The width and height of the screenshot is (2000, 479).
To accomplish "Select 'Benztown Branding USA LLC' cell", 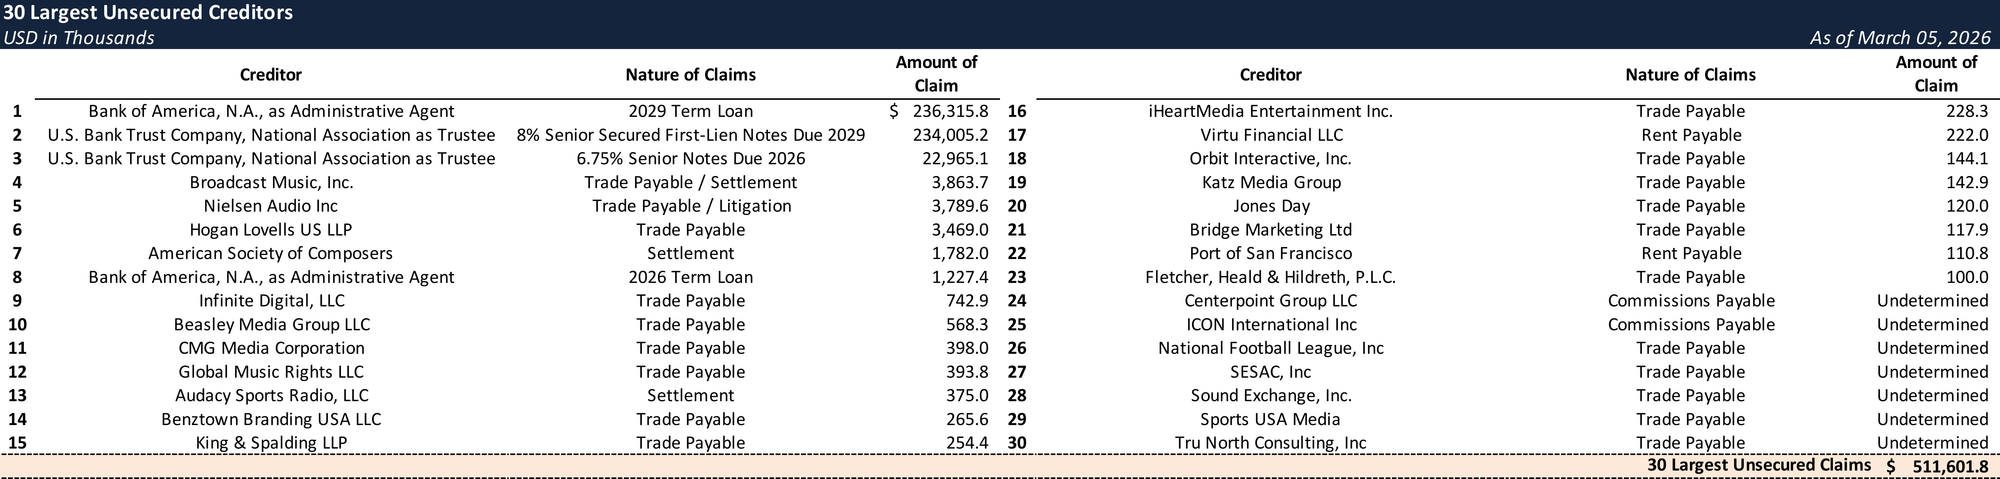I will click(x=271, y=420).
